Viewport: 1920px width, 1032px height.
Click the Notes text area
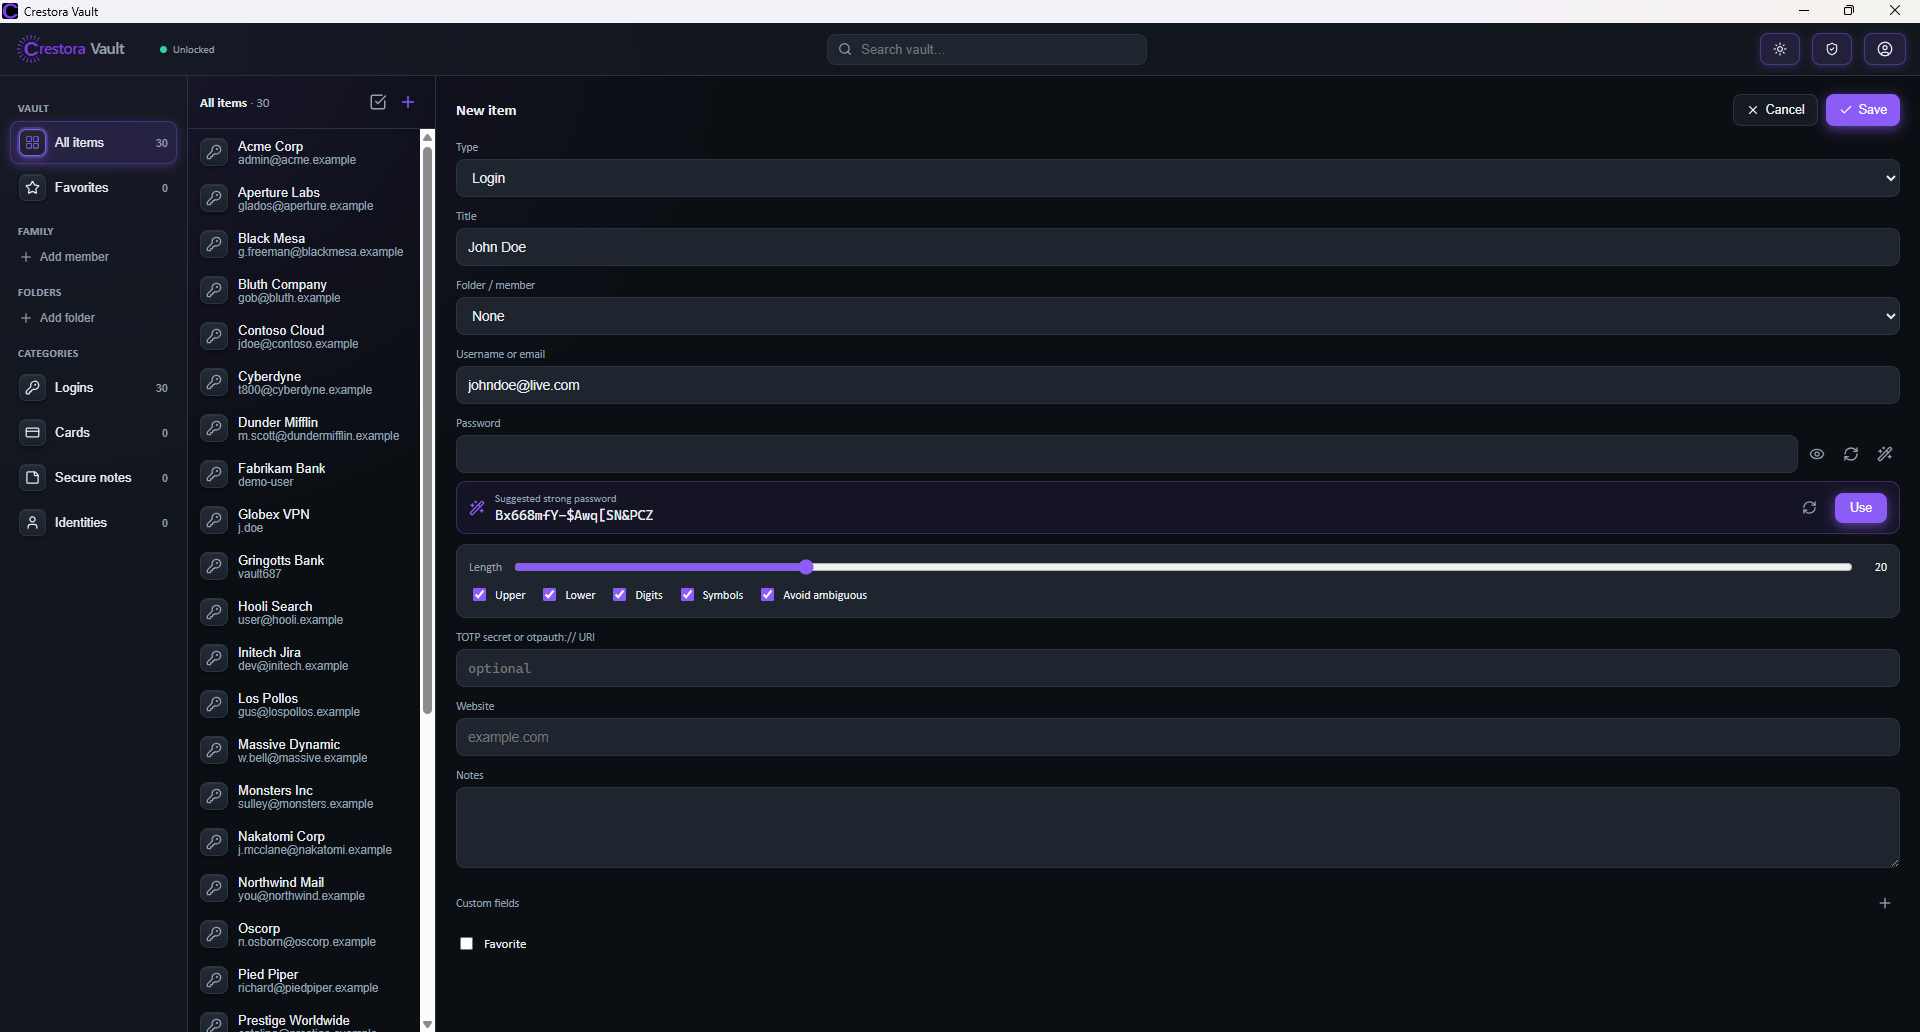(x=1177, y=827)
